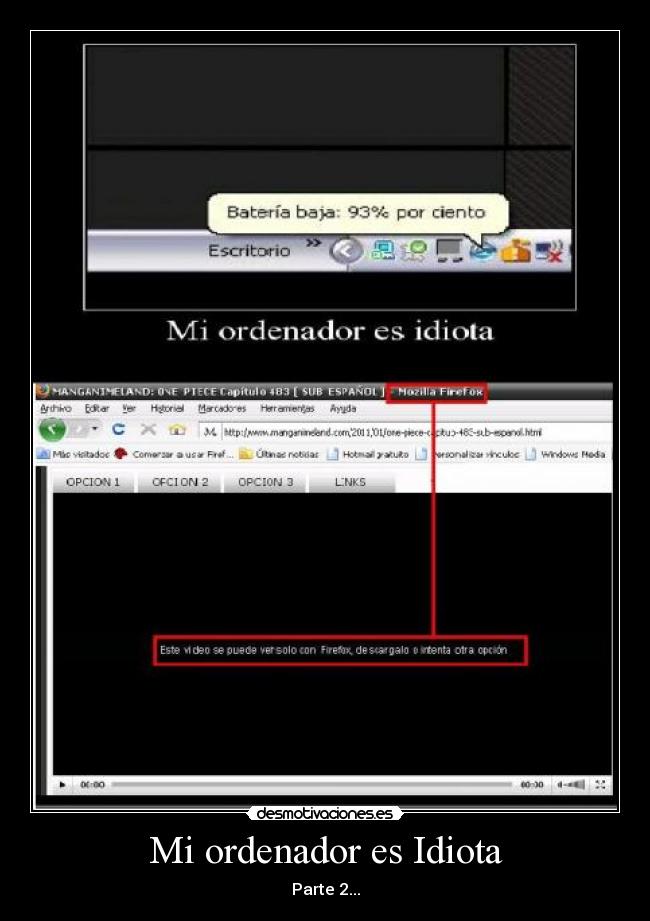Click the grey monitor tray icon
This screenshot has height=921, width=650.
coord(449,251)
